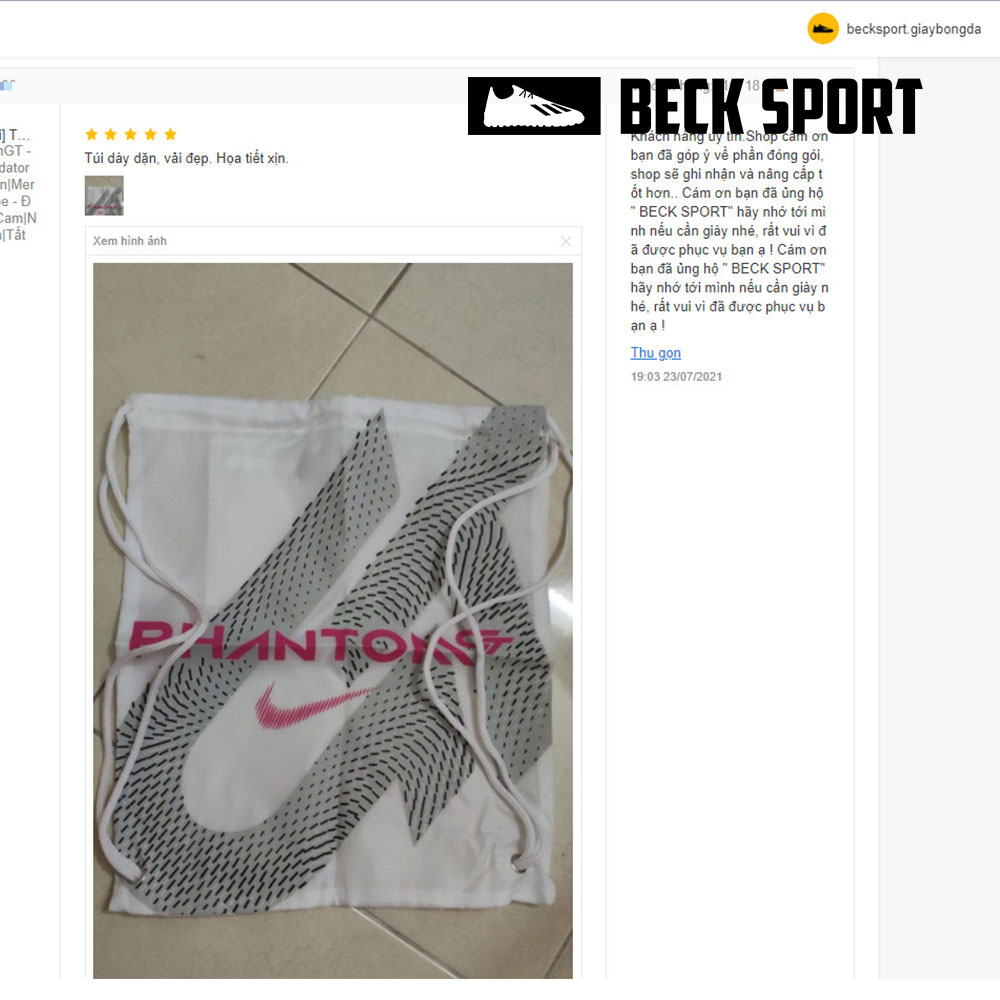Image resolution: width=1000 pixels, height=1000 pixels.
Task: Click the Xem hình ảnh header label
Action: tap(129, 241)
